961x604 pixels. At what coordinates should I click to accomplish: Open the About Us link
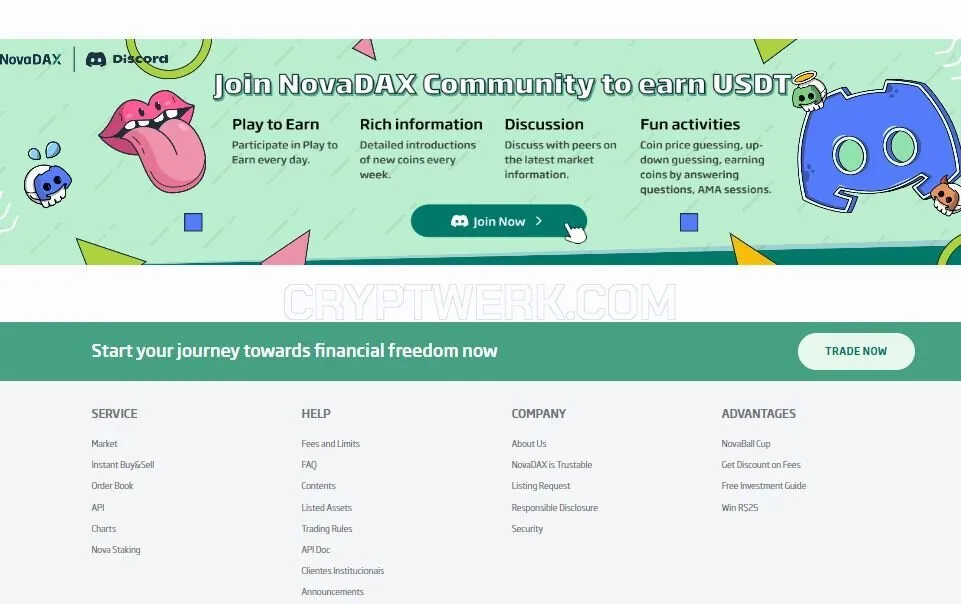529,444
